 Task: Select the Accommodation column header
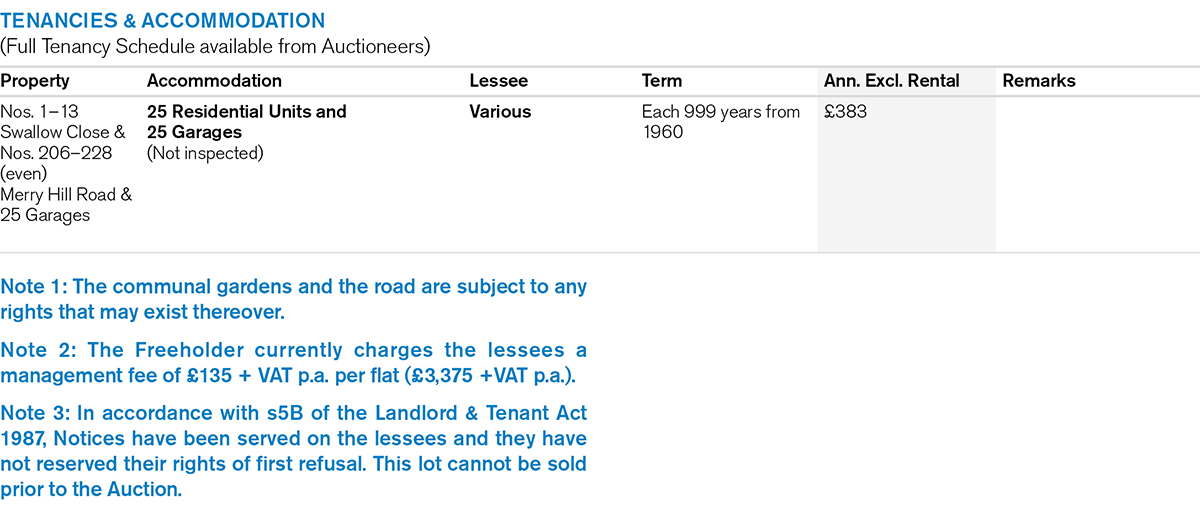[x=214, y=81]
